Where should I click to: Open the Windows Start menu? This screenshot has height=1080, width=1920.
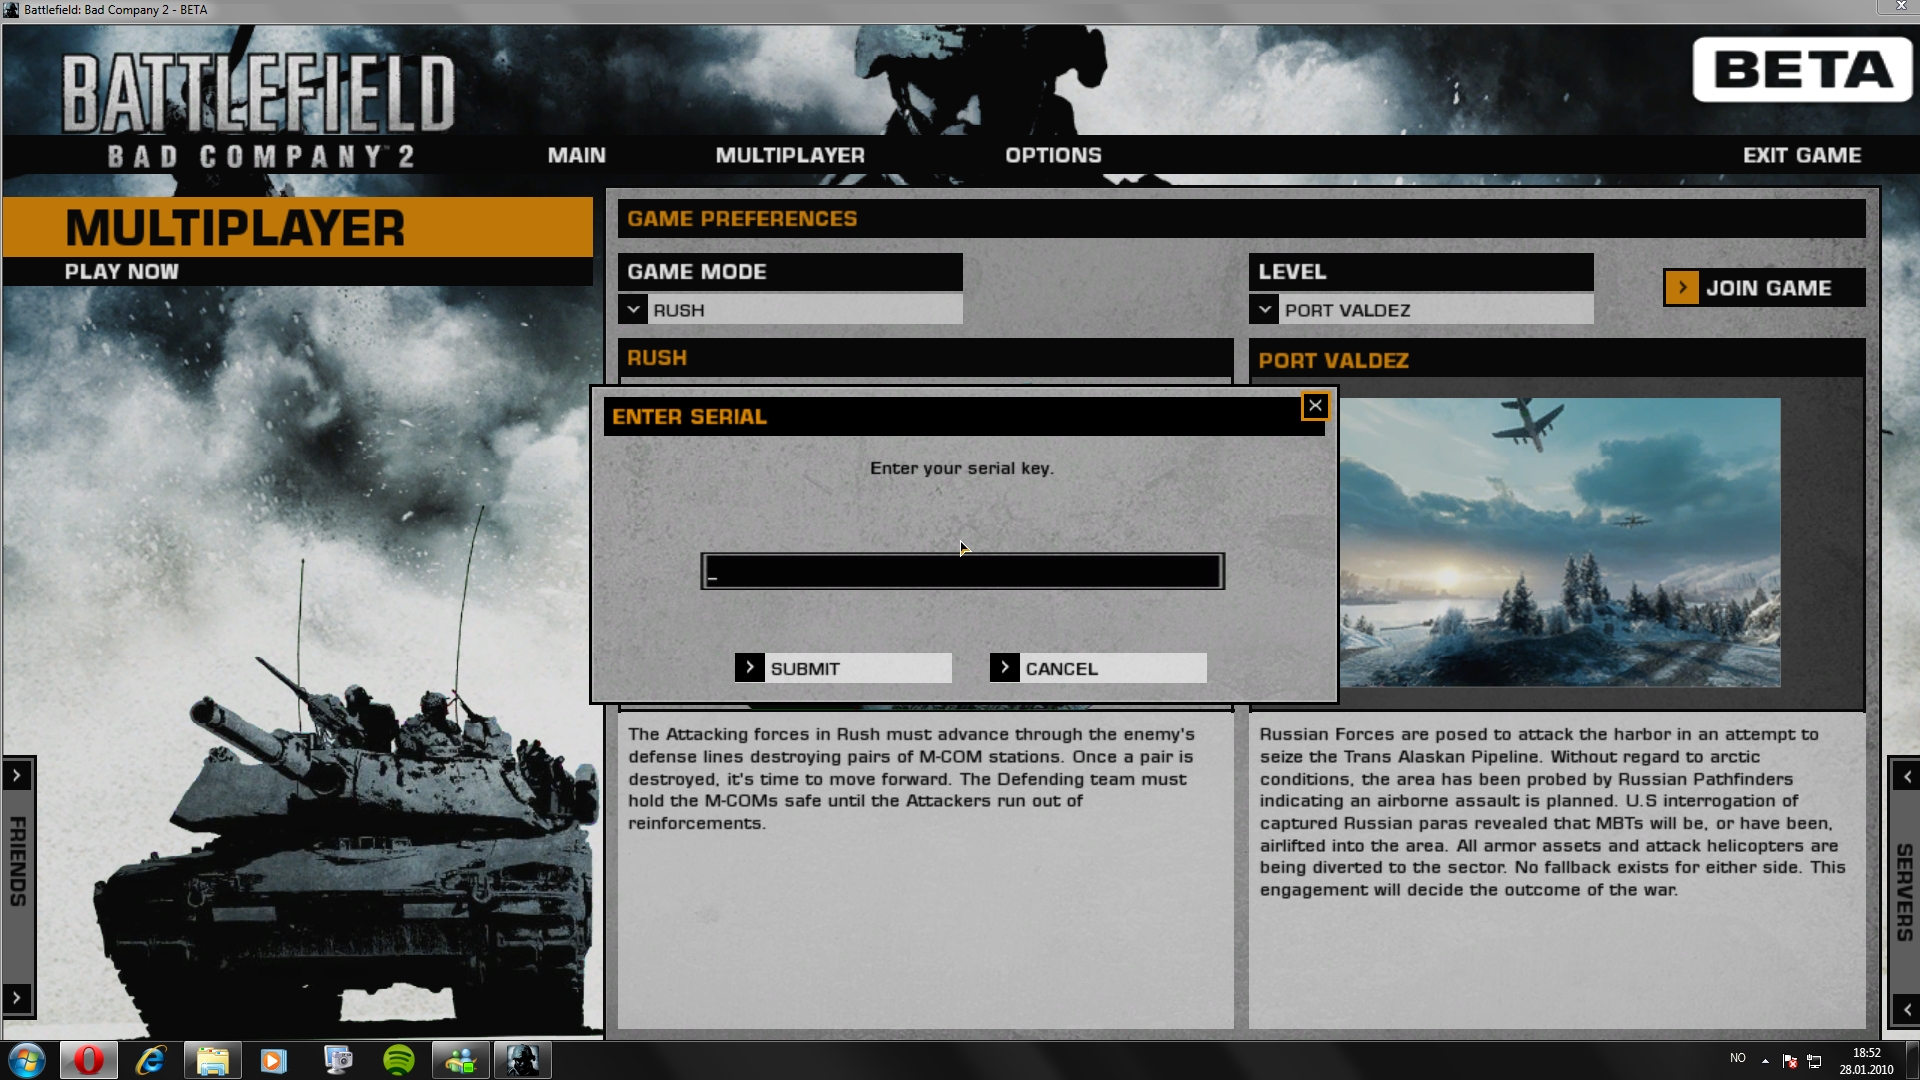tap(27, 1060)
